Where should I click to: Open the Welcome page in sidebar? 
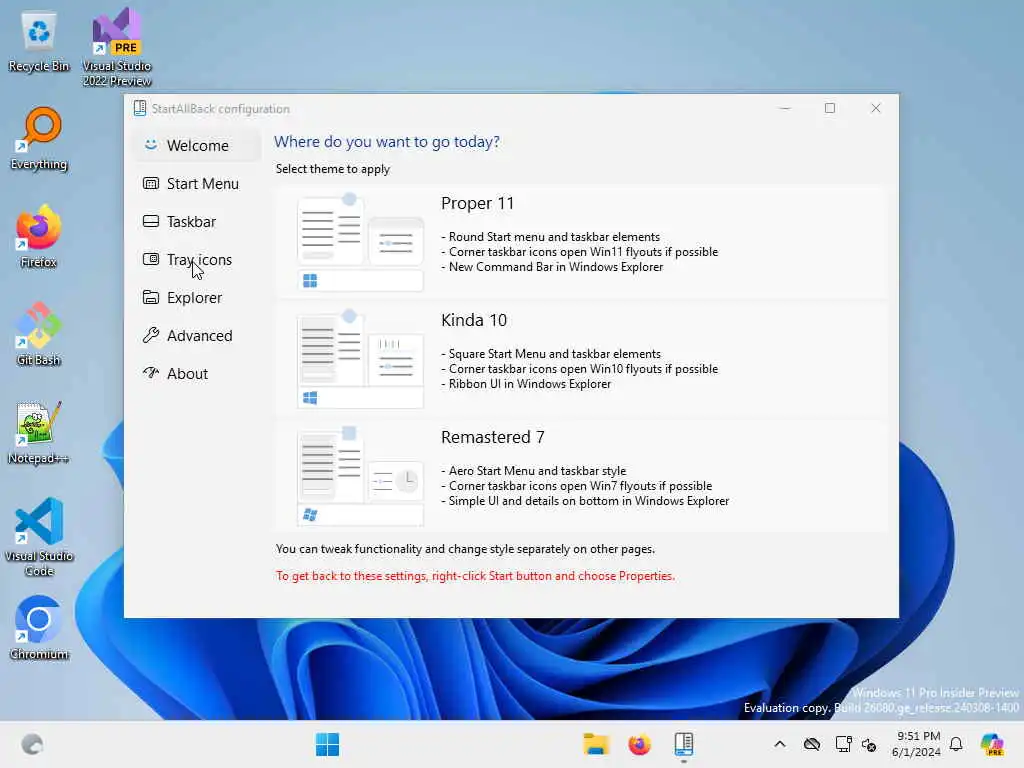click(x=198, y=146)
